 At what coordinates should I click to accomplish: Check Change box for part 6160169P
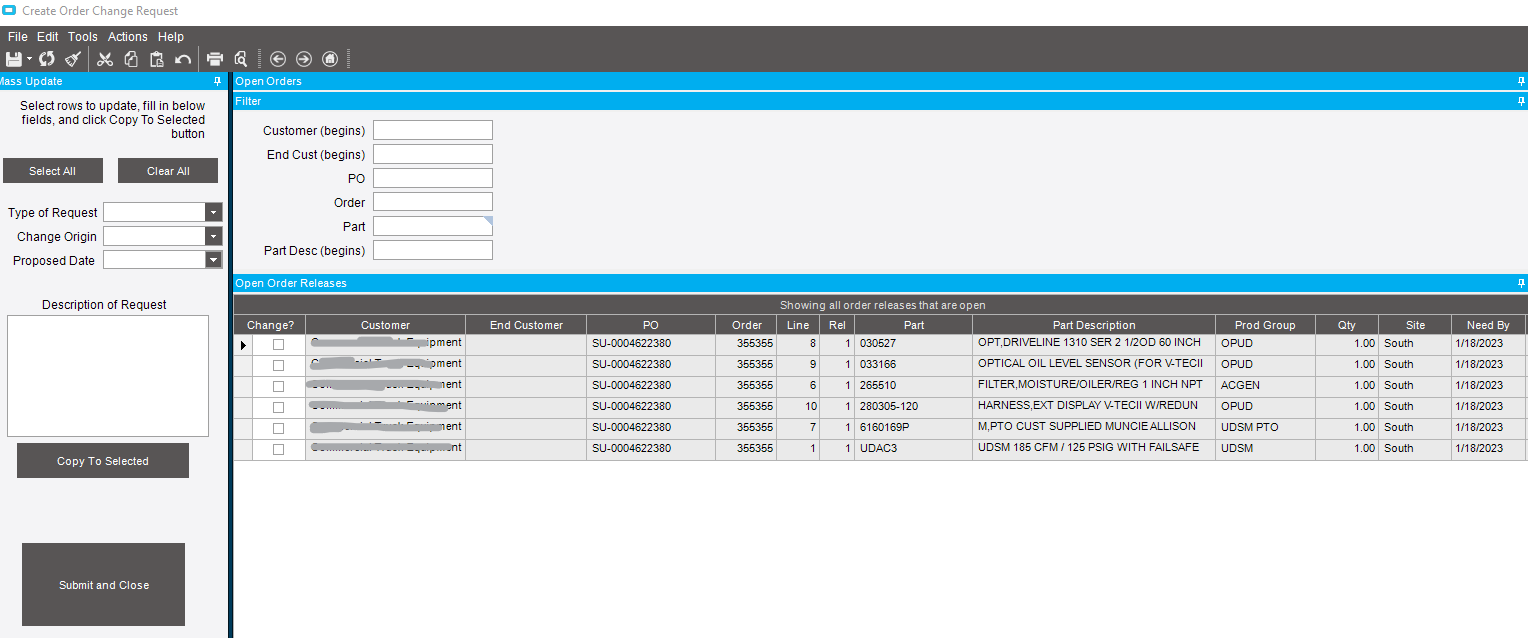(x=278, y=428)
